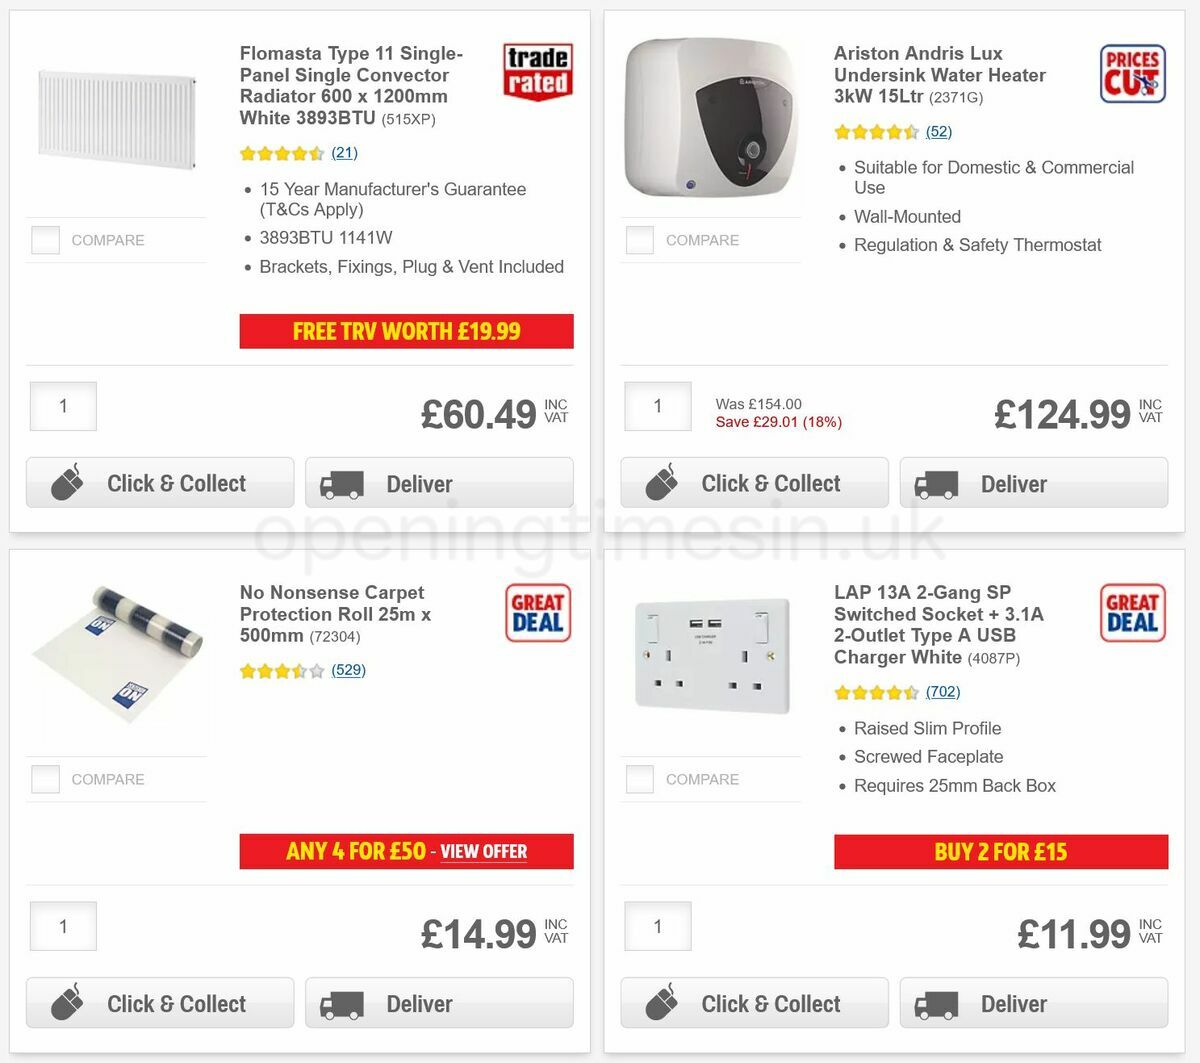Click the truck icon on carpet roll Deliver button
The height and width of the screenshot is (1063, 1200).
(x=341, y=1003)
